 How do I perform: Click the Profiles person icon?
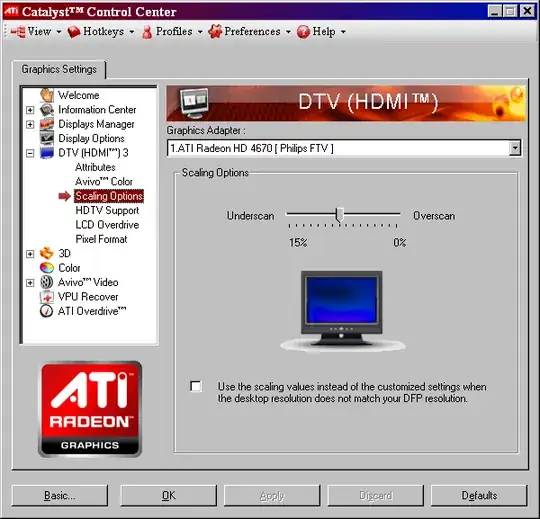[x=147, y=32]
